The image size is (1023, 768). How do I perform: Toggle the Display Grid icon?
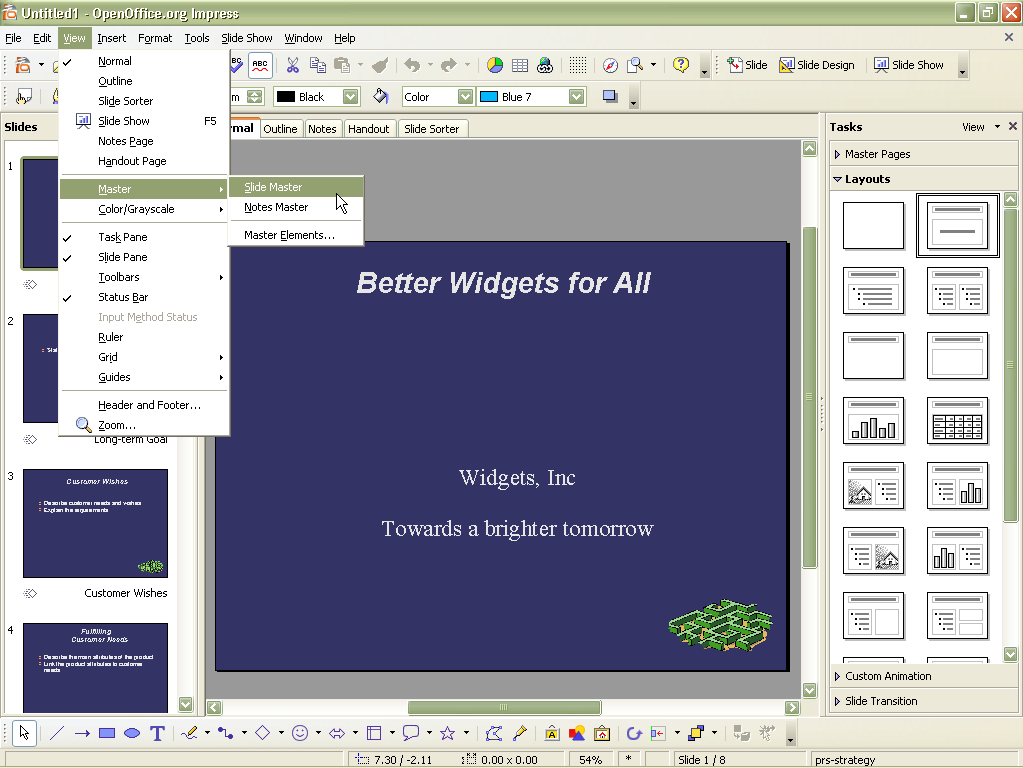577,65
